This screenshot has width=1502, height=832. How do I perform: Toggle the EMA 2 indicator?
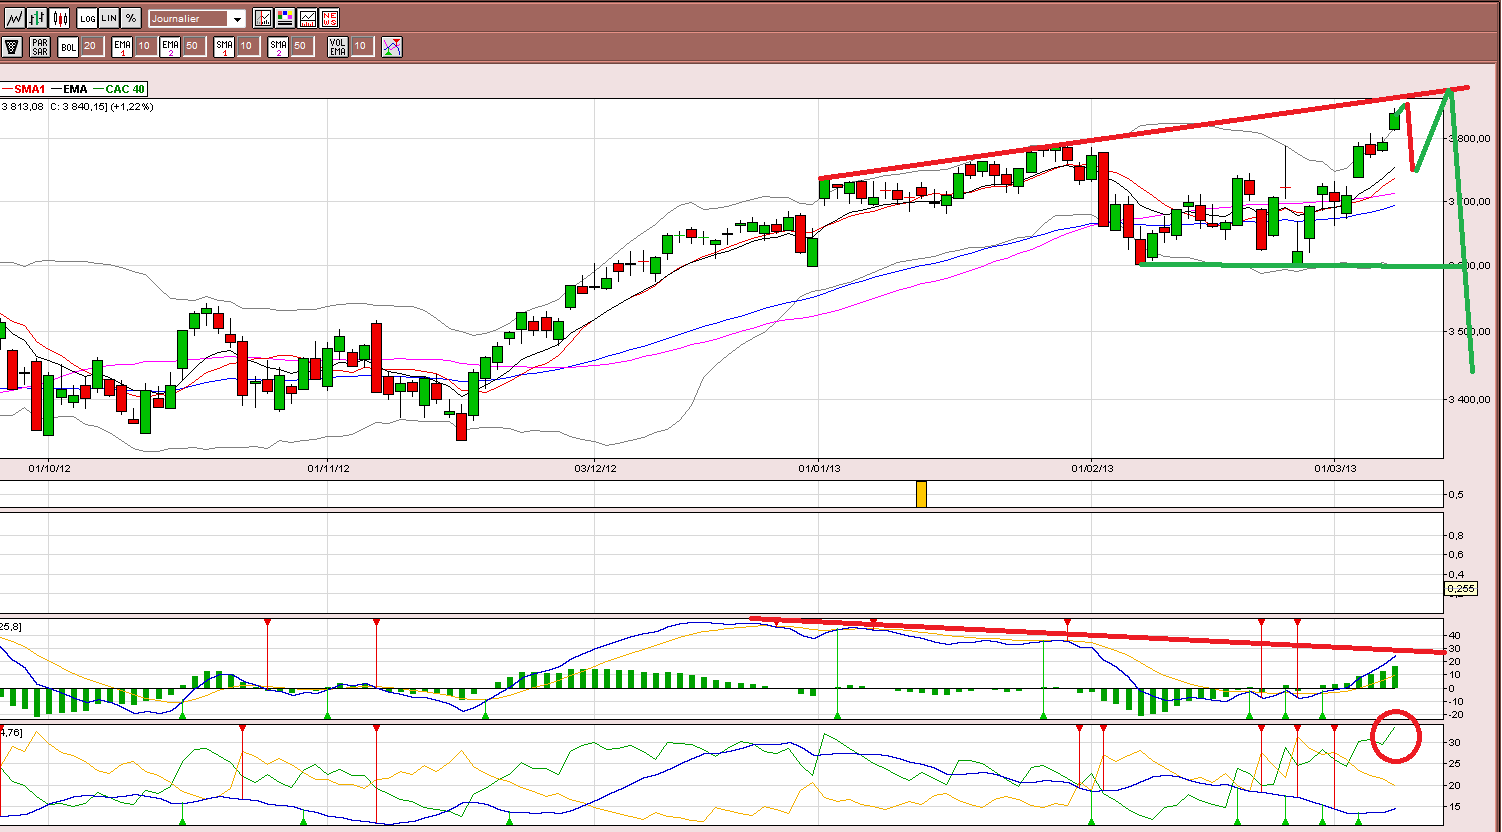pyautogui.click(x=170, y=46)
